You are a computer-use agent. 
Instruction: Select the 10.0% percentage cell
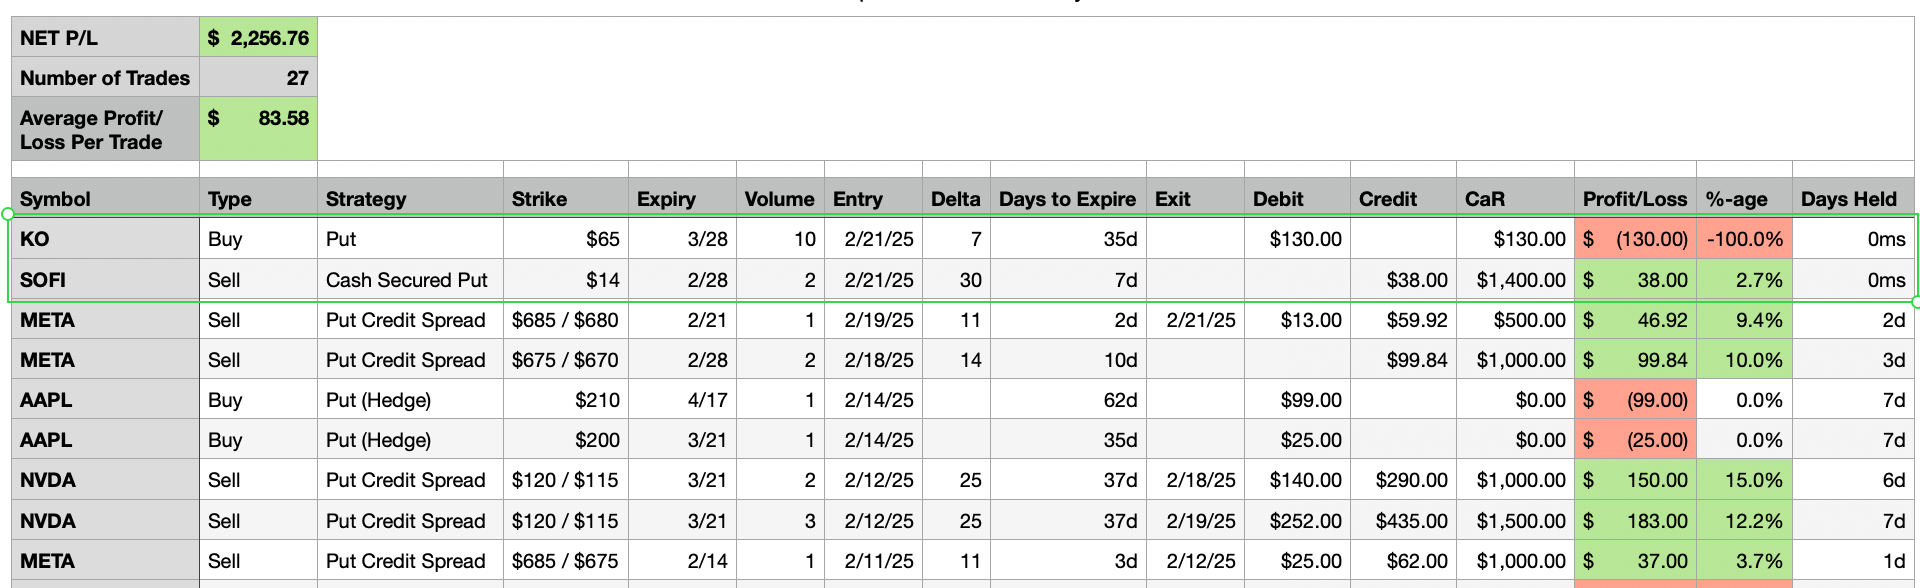[1744, 360]
